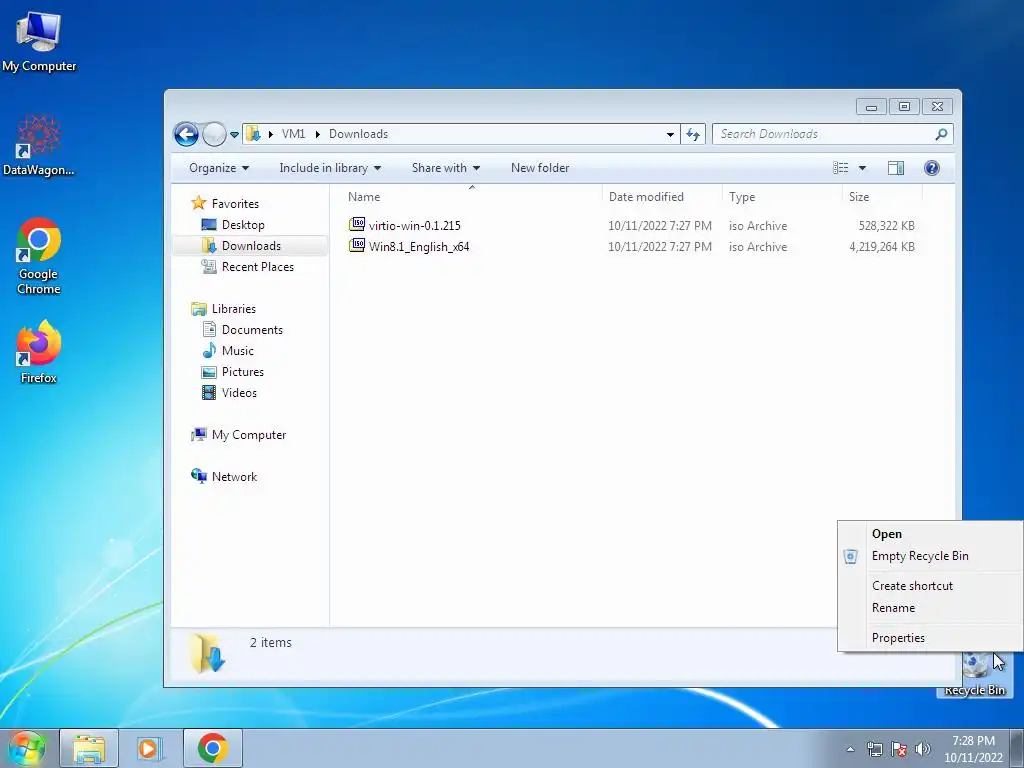This screenshot has width=1024, height=768.
Task: Create a New folder
Action: [540, 168]
